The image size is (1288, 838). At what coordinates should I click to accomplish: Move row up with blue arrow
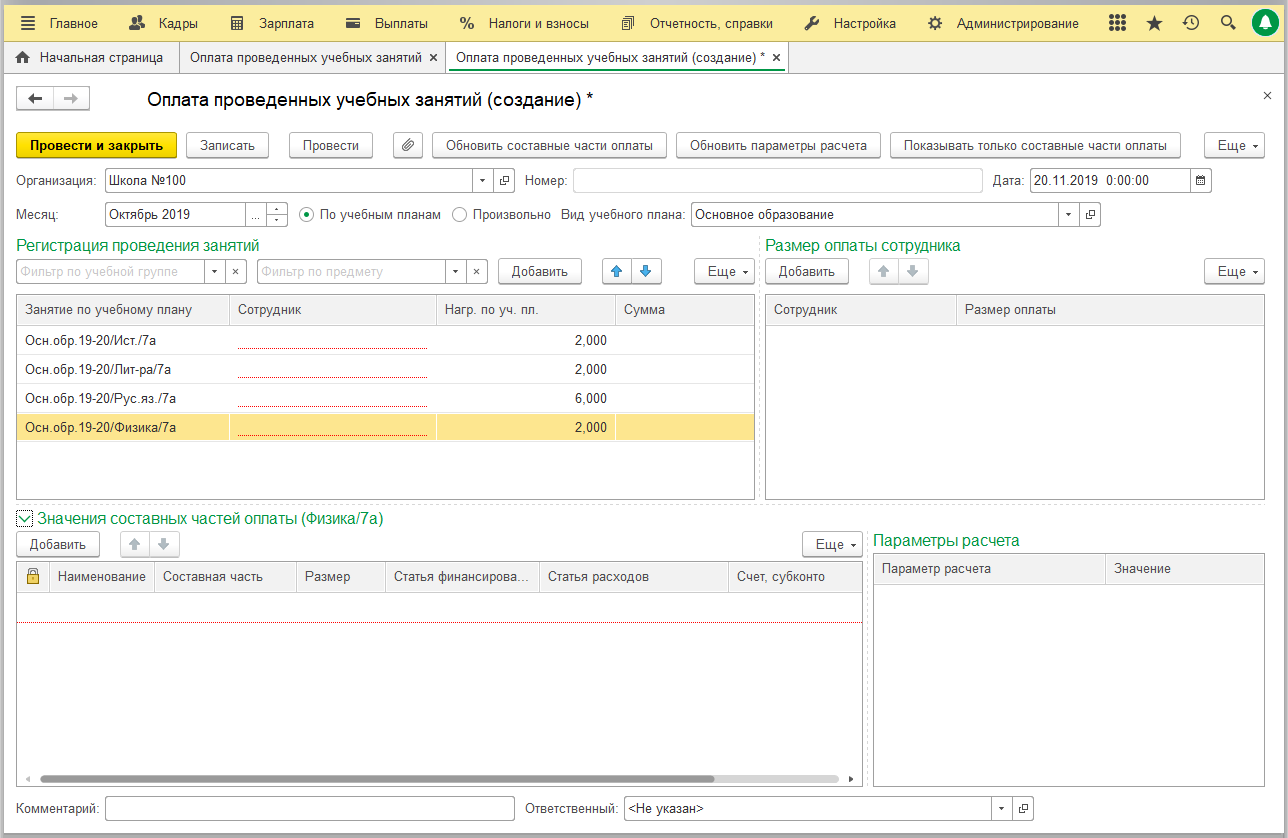(x=617, y=271)
